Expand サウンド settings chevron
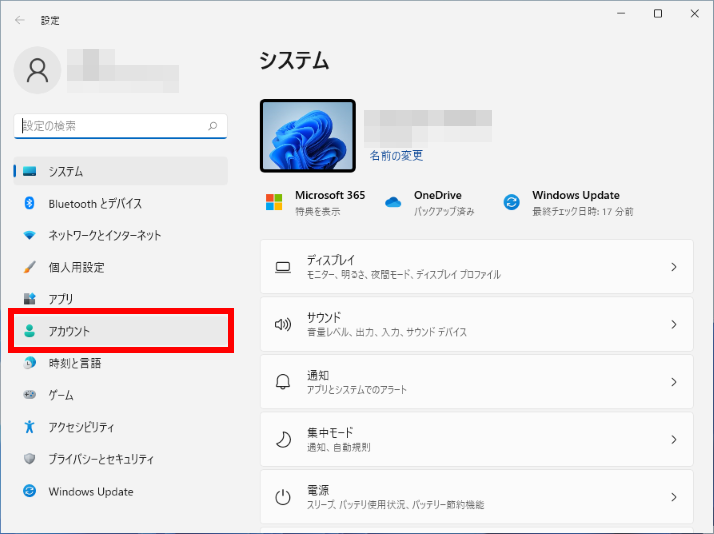Screen dimensions: 714x534 coord(674,325)
